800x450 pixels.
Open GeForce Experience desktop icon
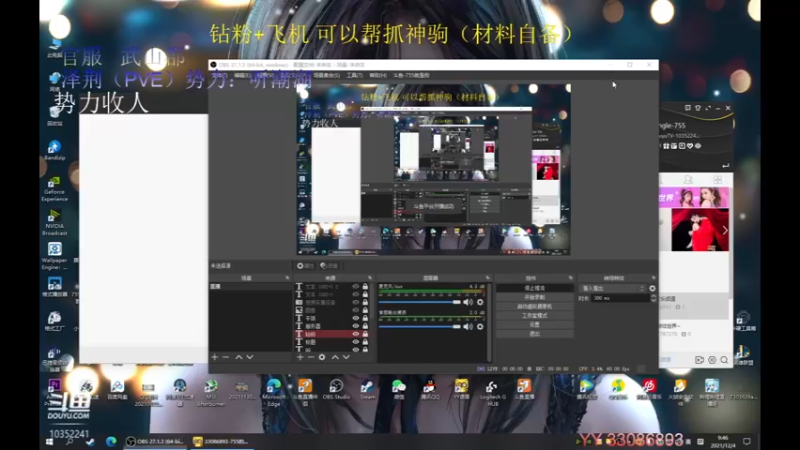55,189
